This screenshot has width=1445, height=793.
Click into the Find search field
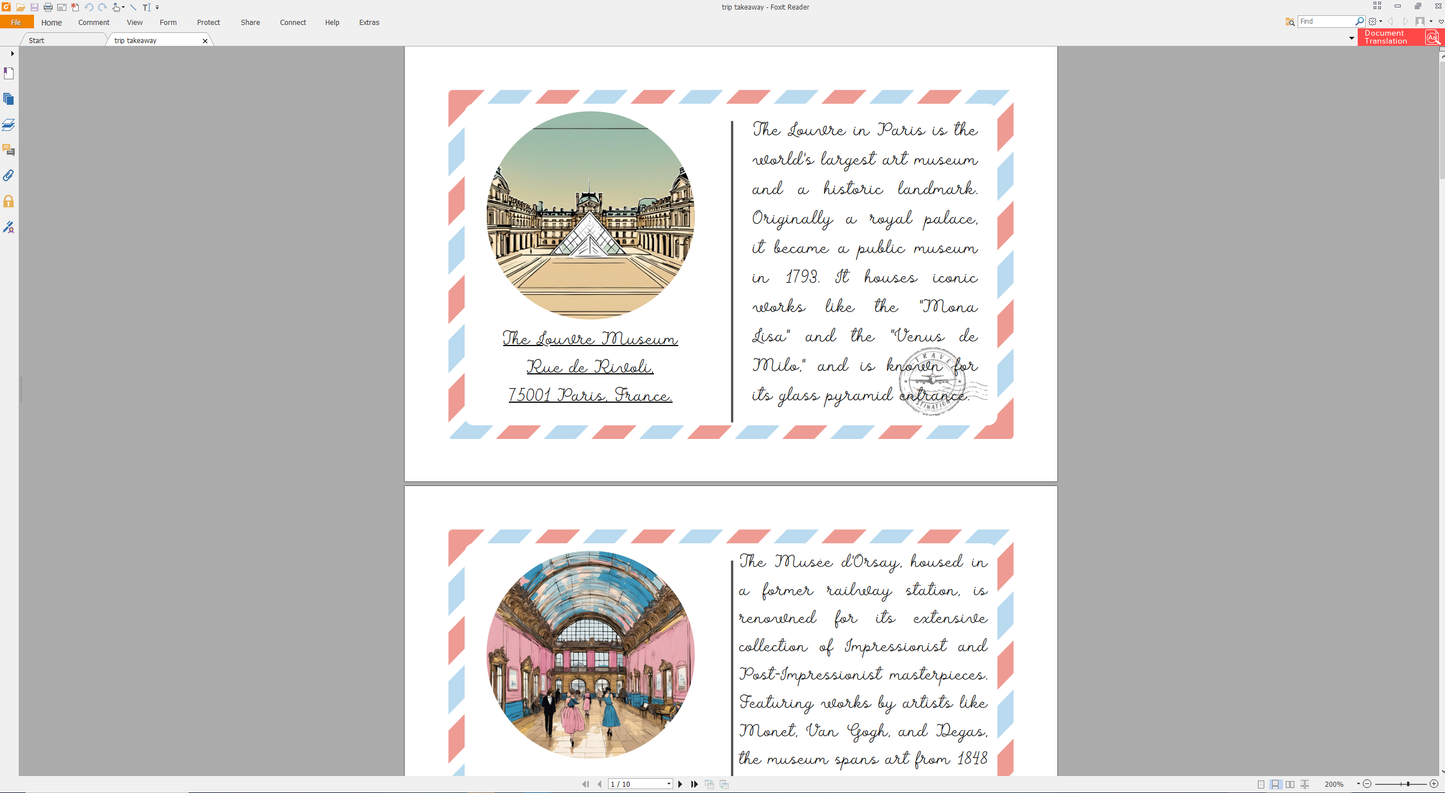pos(1326,21)
